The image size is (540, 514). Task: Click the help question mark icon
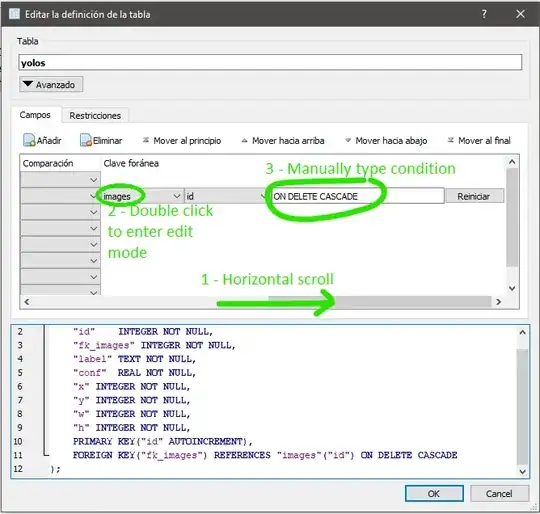point(484,14)
